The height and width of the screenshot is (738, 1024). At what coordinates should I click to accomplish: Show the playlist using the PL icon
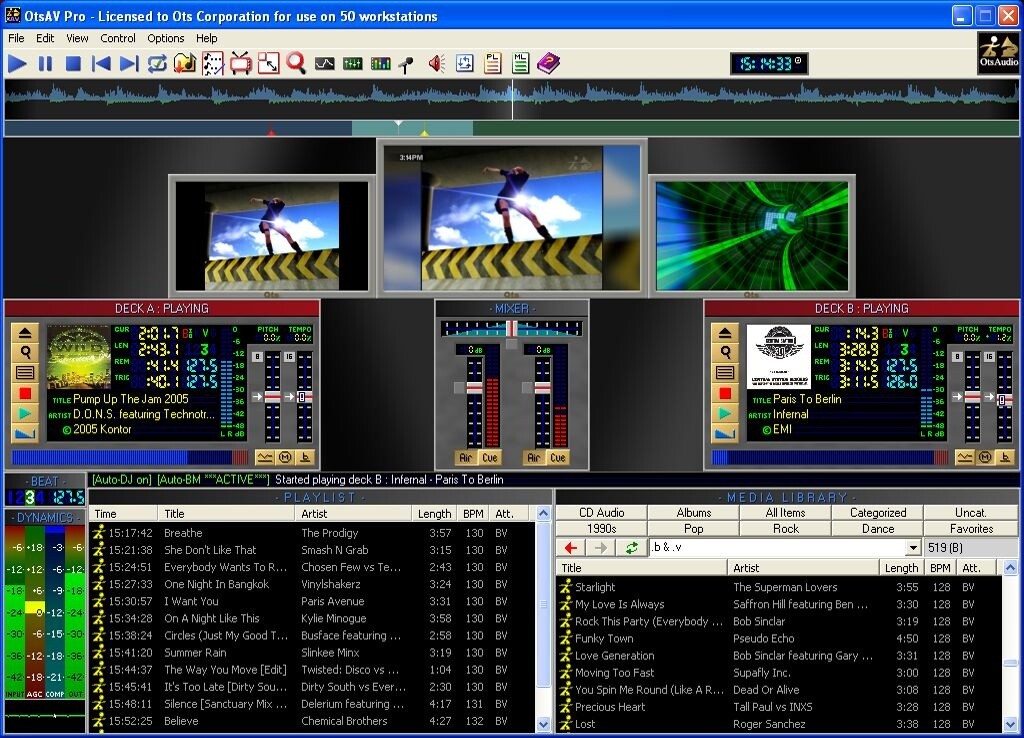click(491, 64)
